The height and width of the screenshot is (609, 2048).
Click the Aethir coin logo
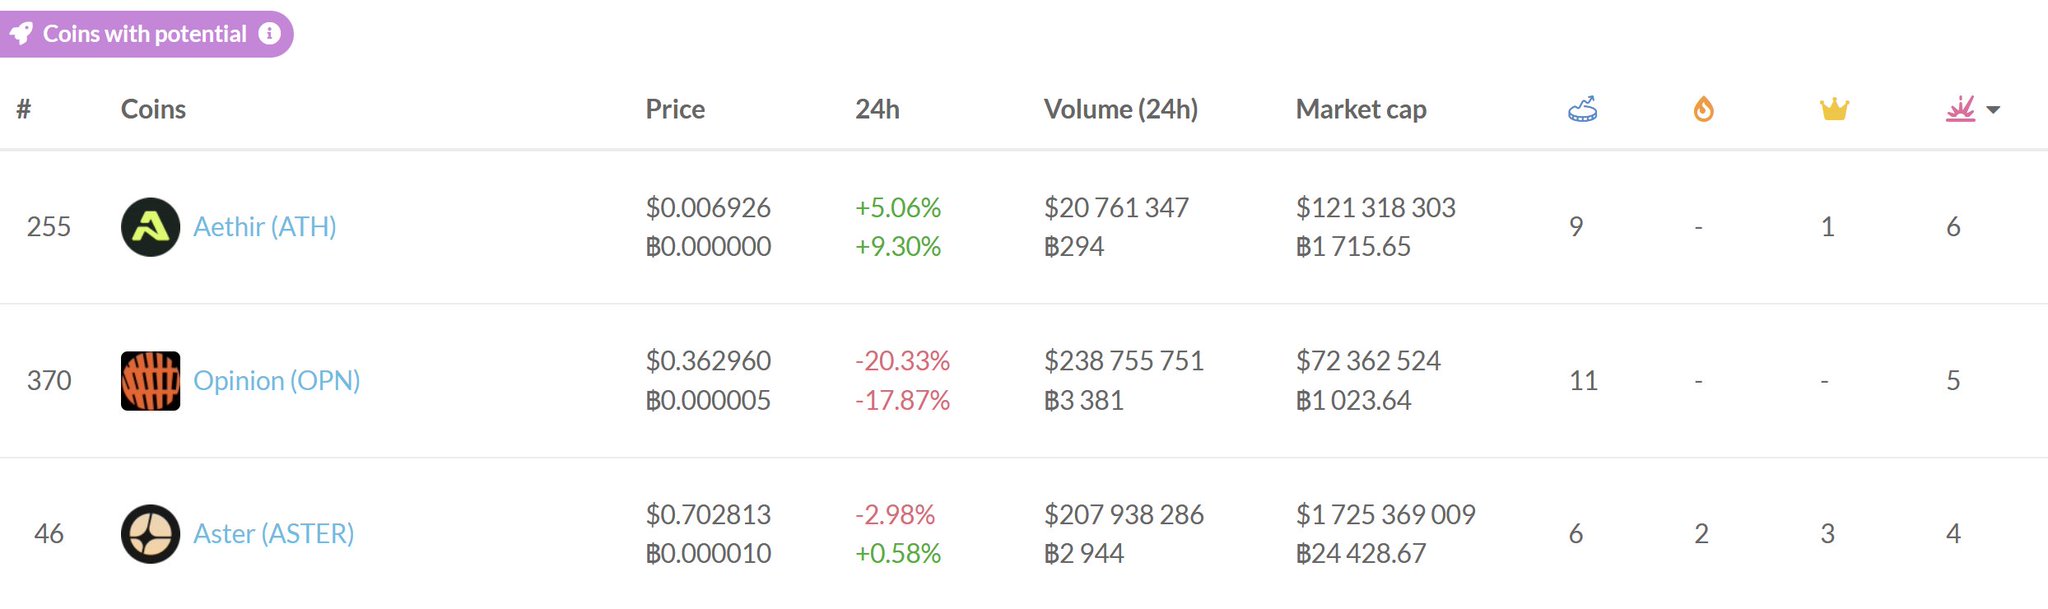(150, 227)
